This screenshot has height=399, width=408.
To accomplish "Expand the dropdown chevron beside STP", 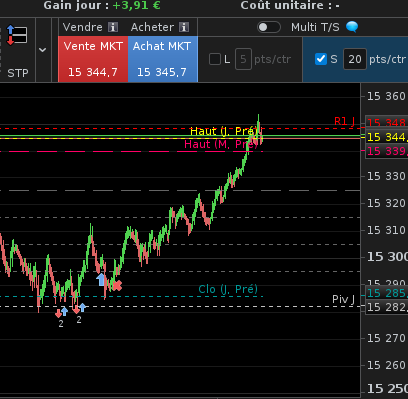I will (x=42, y=50).
